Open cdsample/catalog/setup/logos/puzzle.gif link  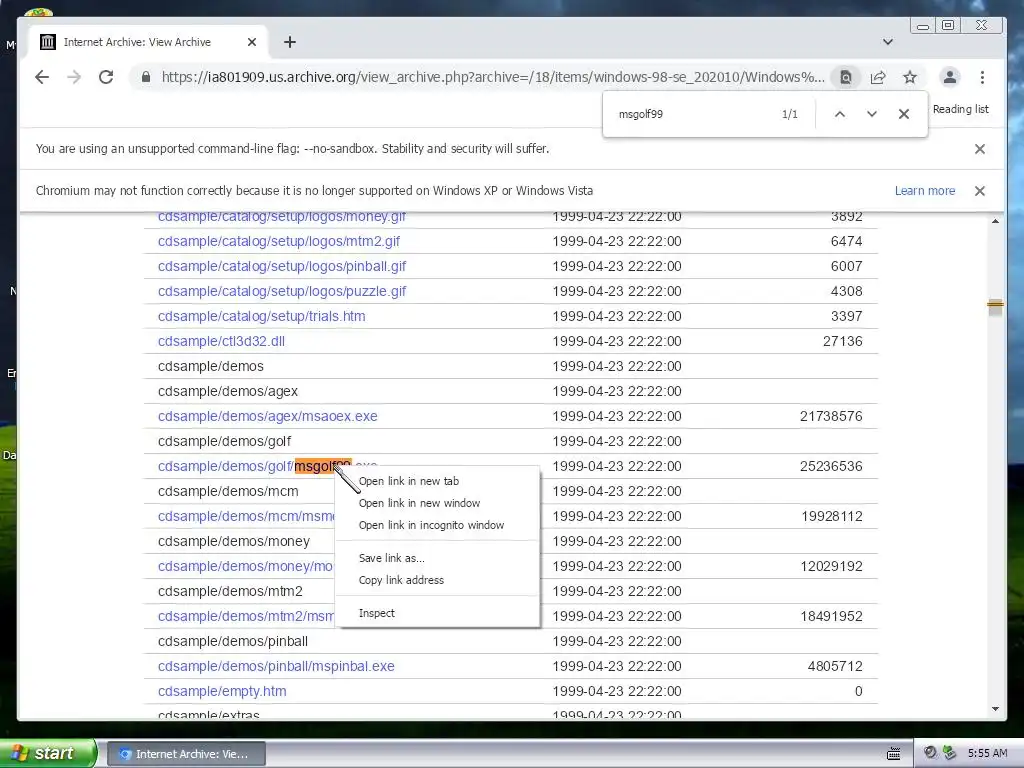pos(282,291)
